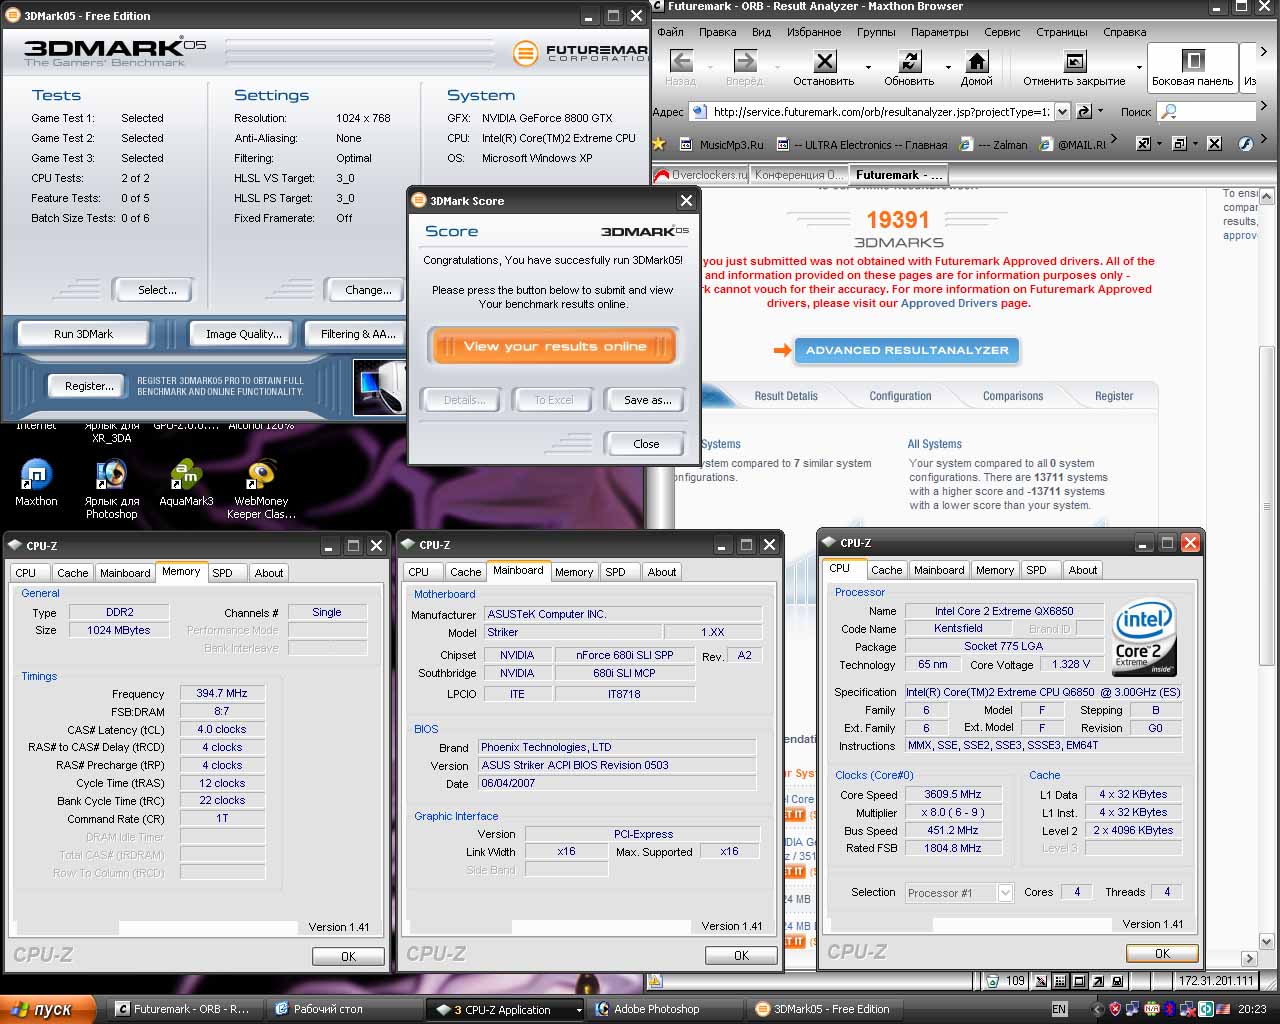Click Save as... in the 3DMark Score dialog
The height and width of the screenshot is (1024, 1280).
[x=647, y=400]
